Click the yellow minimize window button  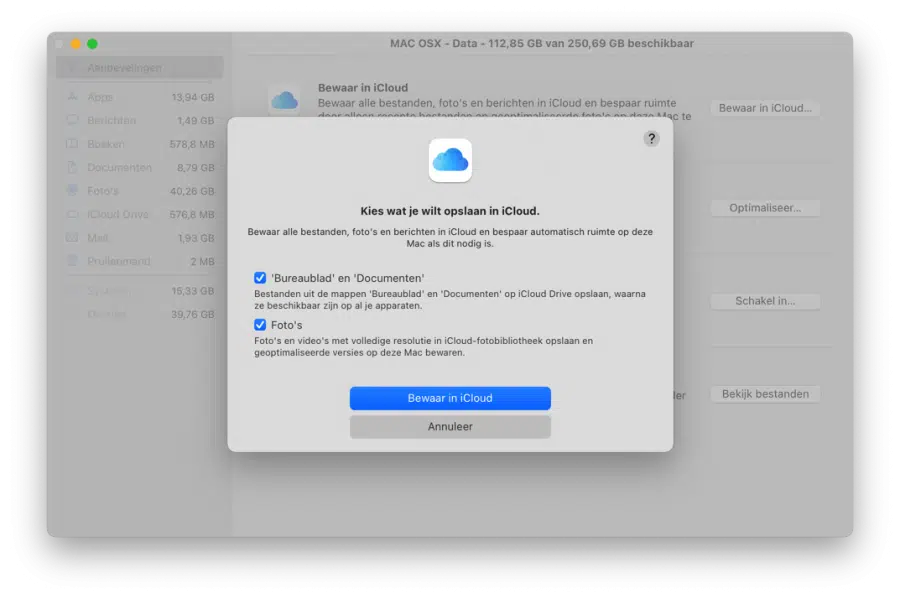[76, 44]
